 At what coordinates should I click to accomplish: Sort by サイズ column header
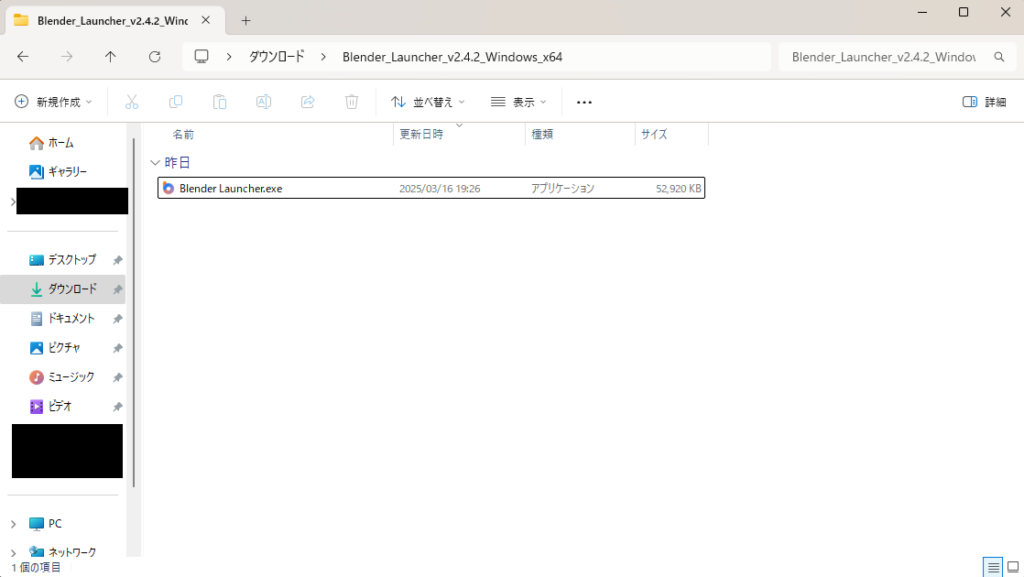(x=654, y=134)
